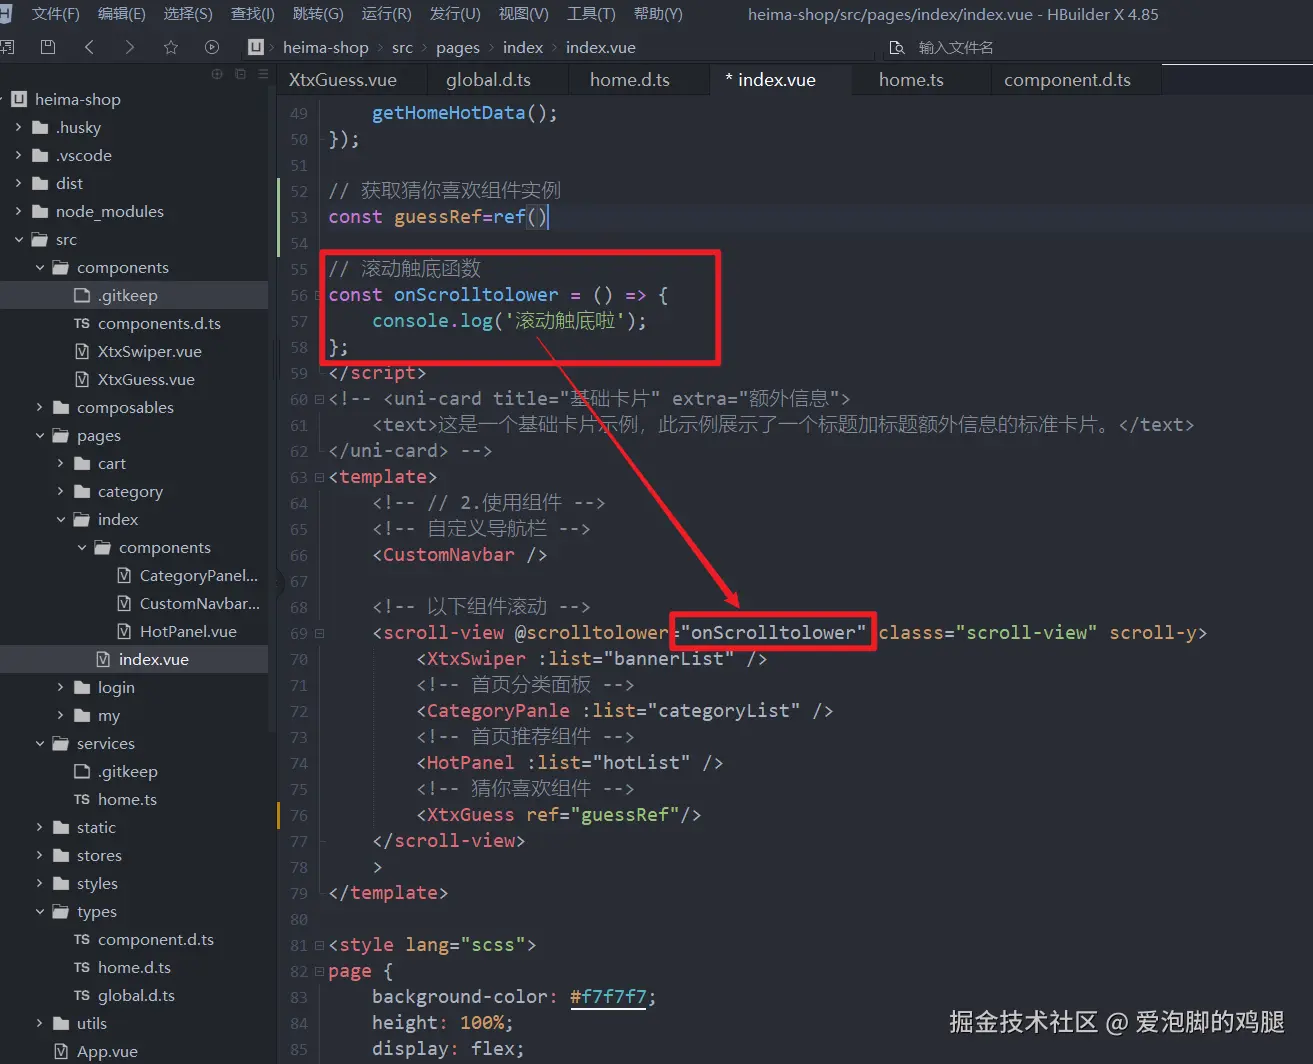Collapse the pages folder chevron
Viewport: 1313px width, 1064px height.
click(x=39, y=435)
